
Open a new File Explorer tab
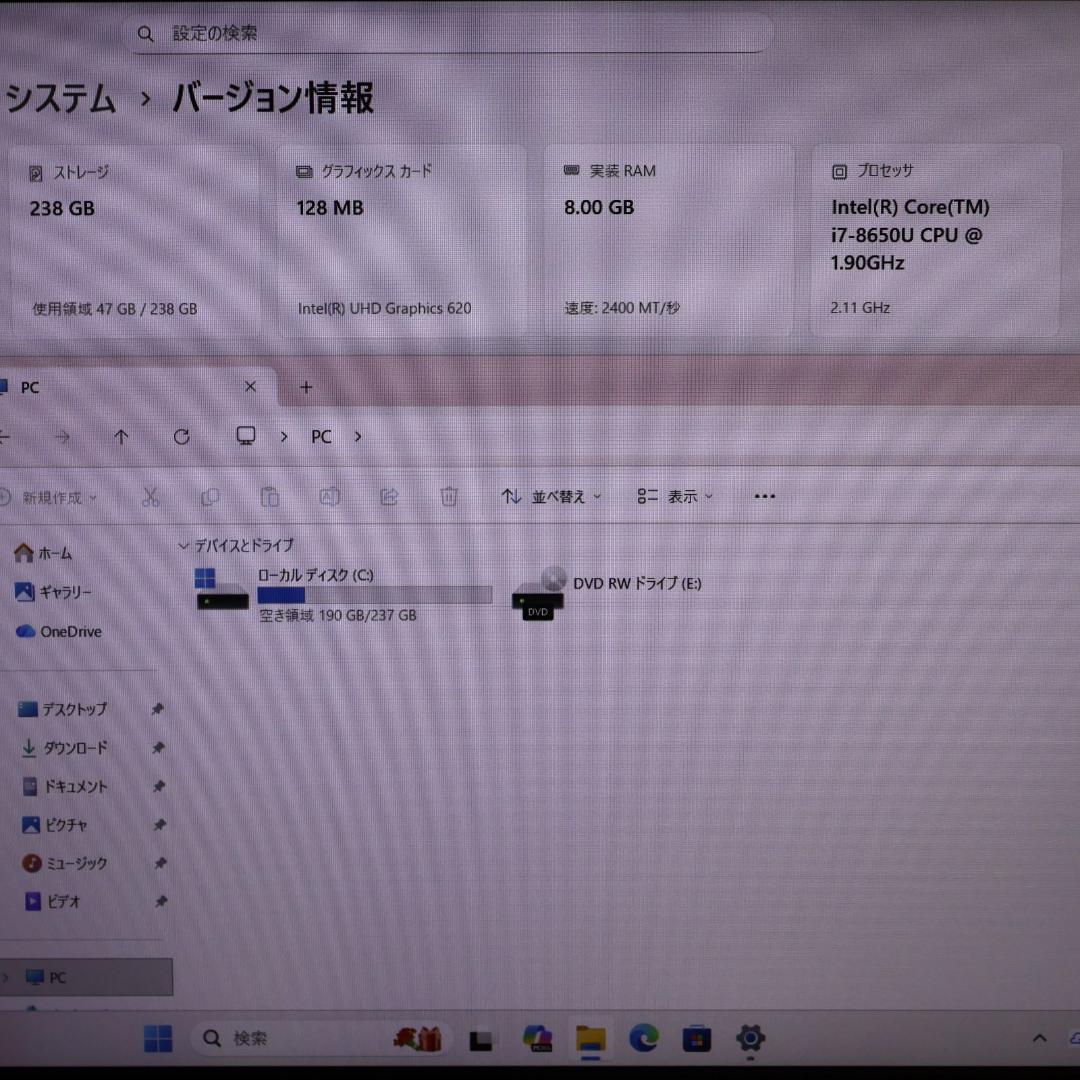pos(306,387)
